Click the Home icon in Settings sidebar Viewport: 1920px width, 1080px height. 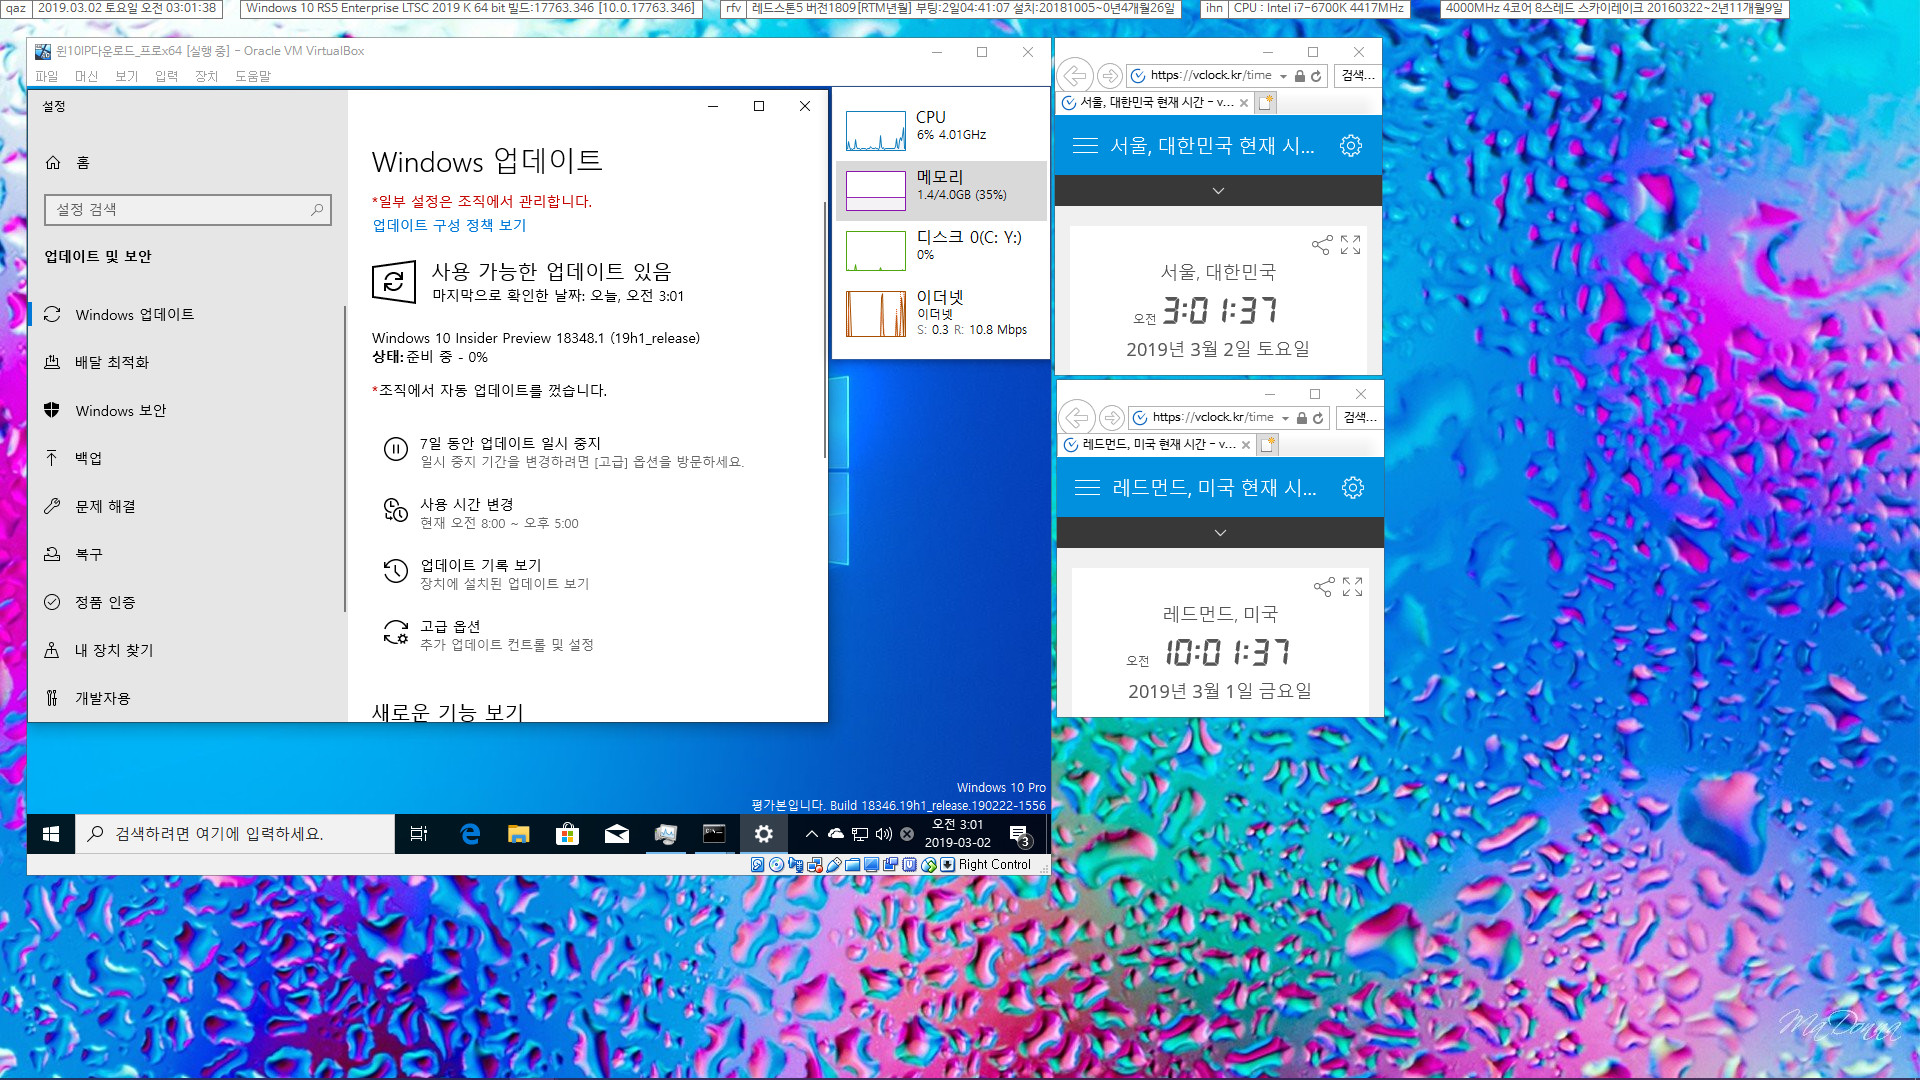click(53, 162)
